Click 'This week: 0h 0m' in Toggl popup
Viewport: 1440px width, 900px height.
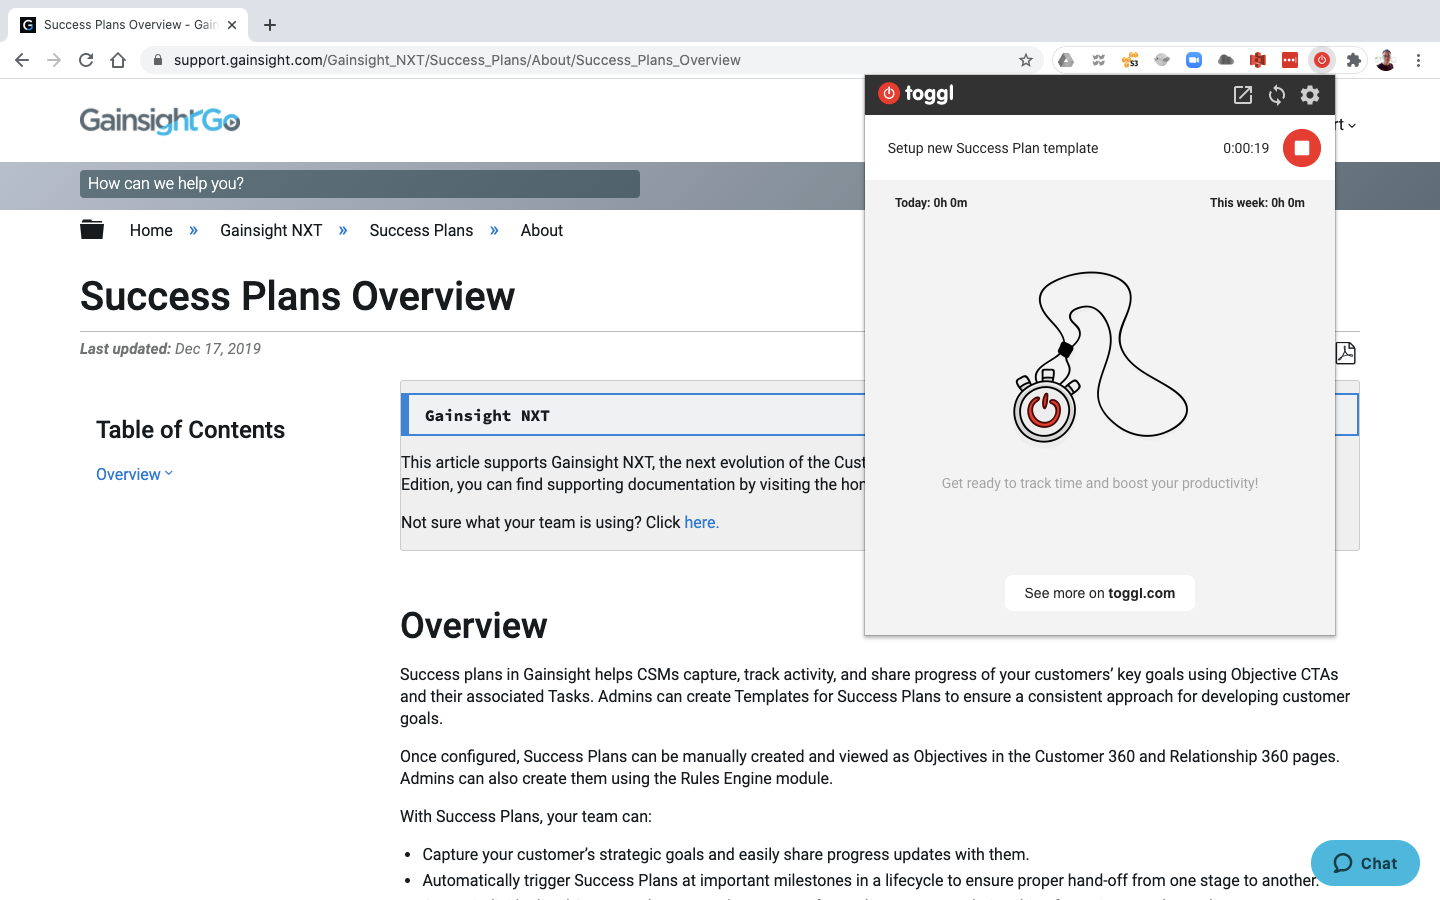[1257, 203]
